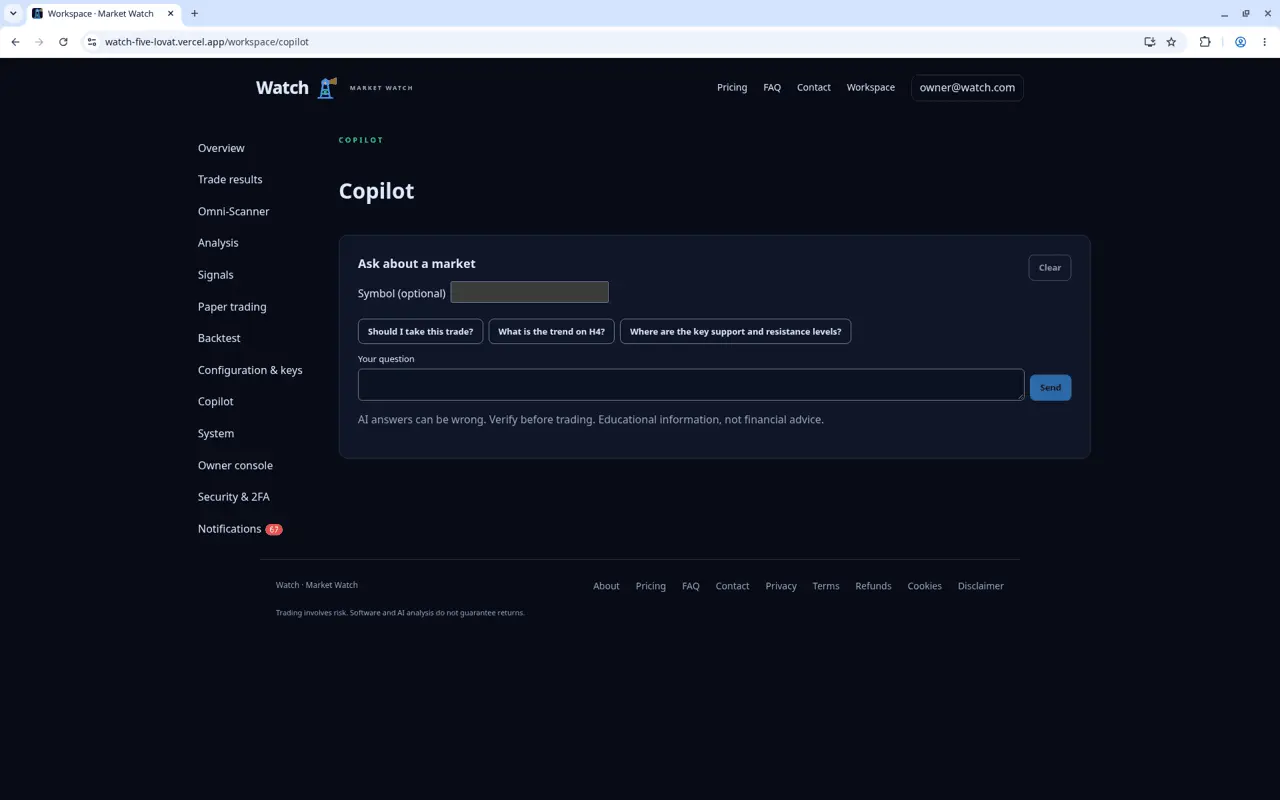Viewport: 1280px width, 800px height.
Task: Open Backtest from the sidebar
Action: pos(219,338)
